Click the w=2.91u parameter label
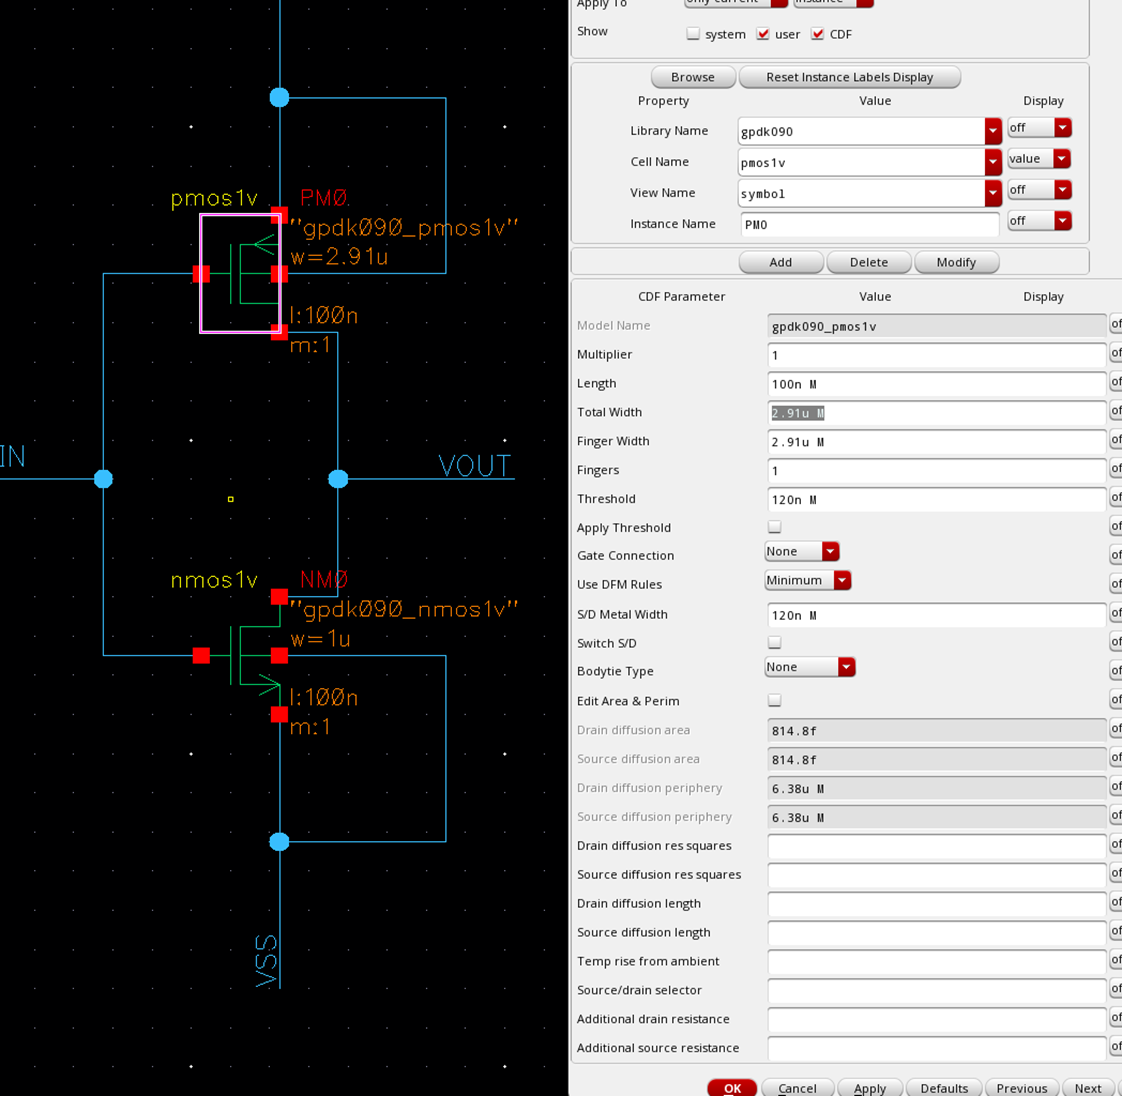This screenshot has height=1096, width=1122. click(x=339, y=256)
